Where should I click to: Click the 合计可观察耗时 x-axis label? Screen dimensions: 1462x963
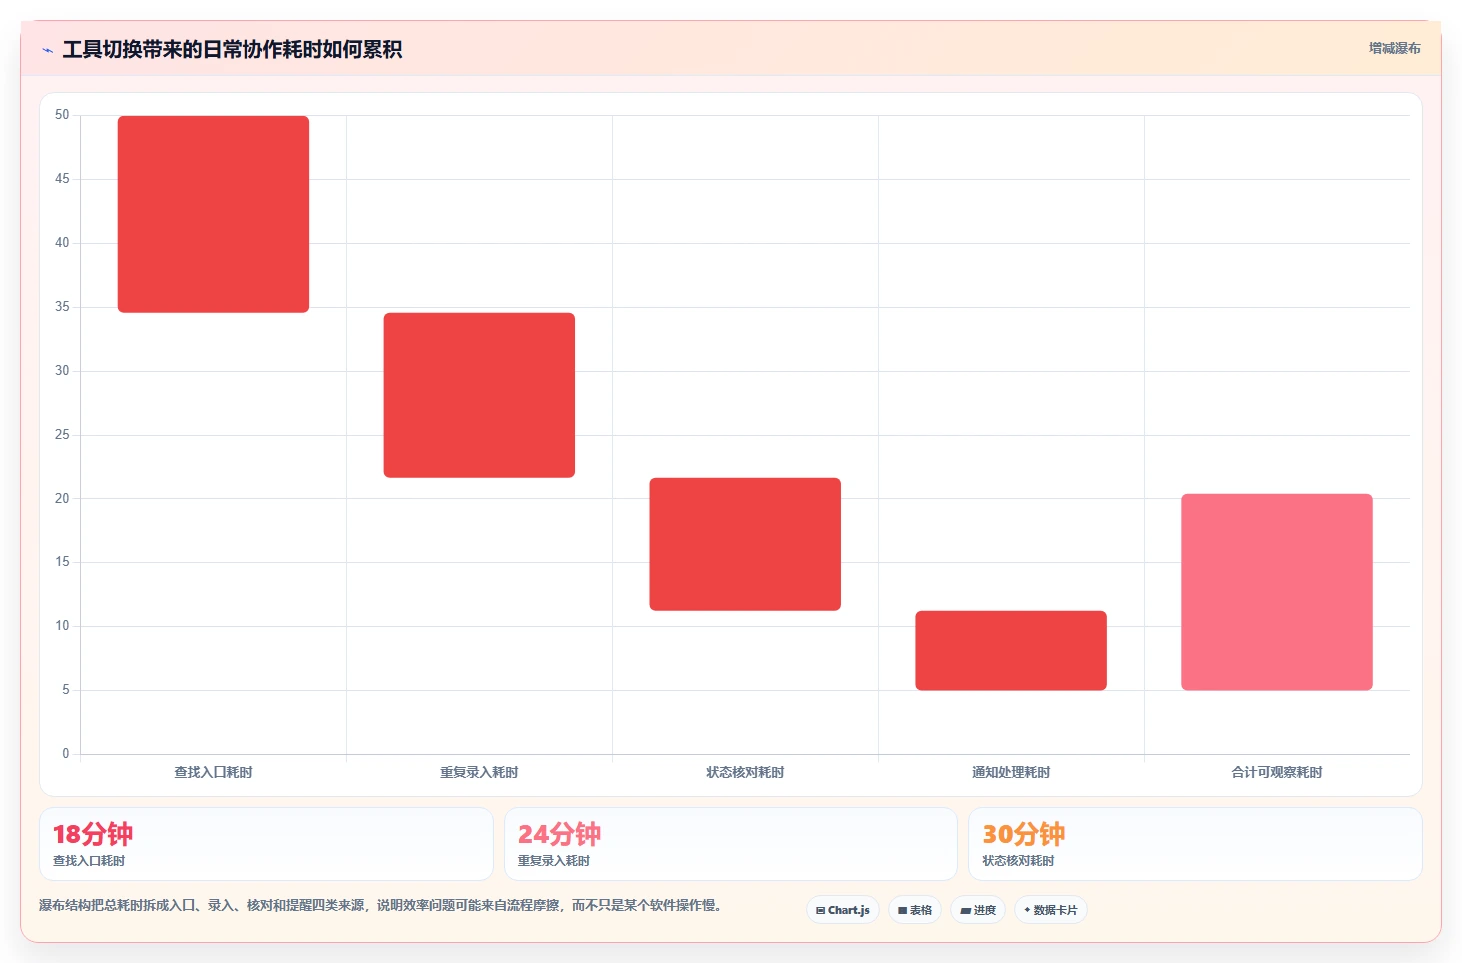tap(1277, 772)
